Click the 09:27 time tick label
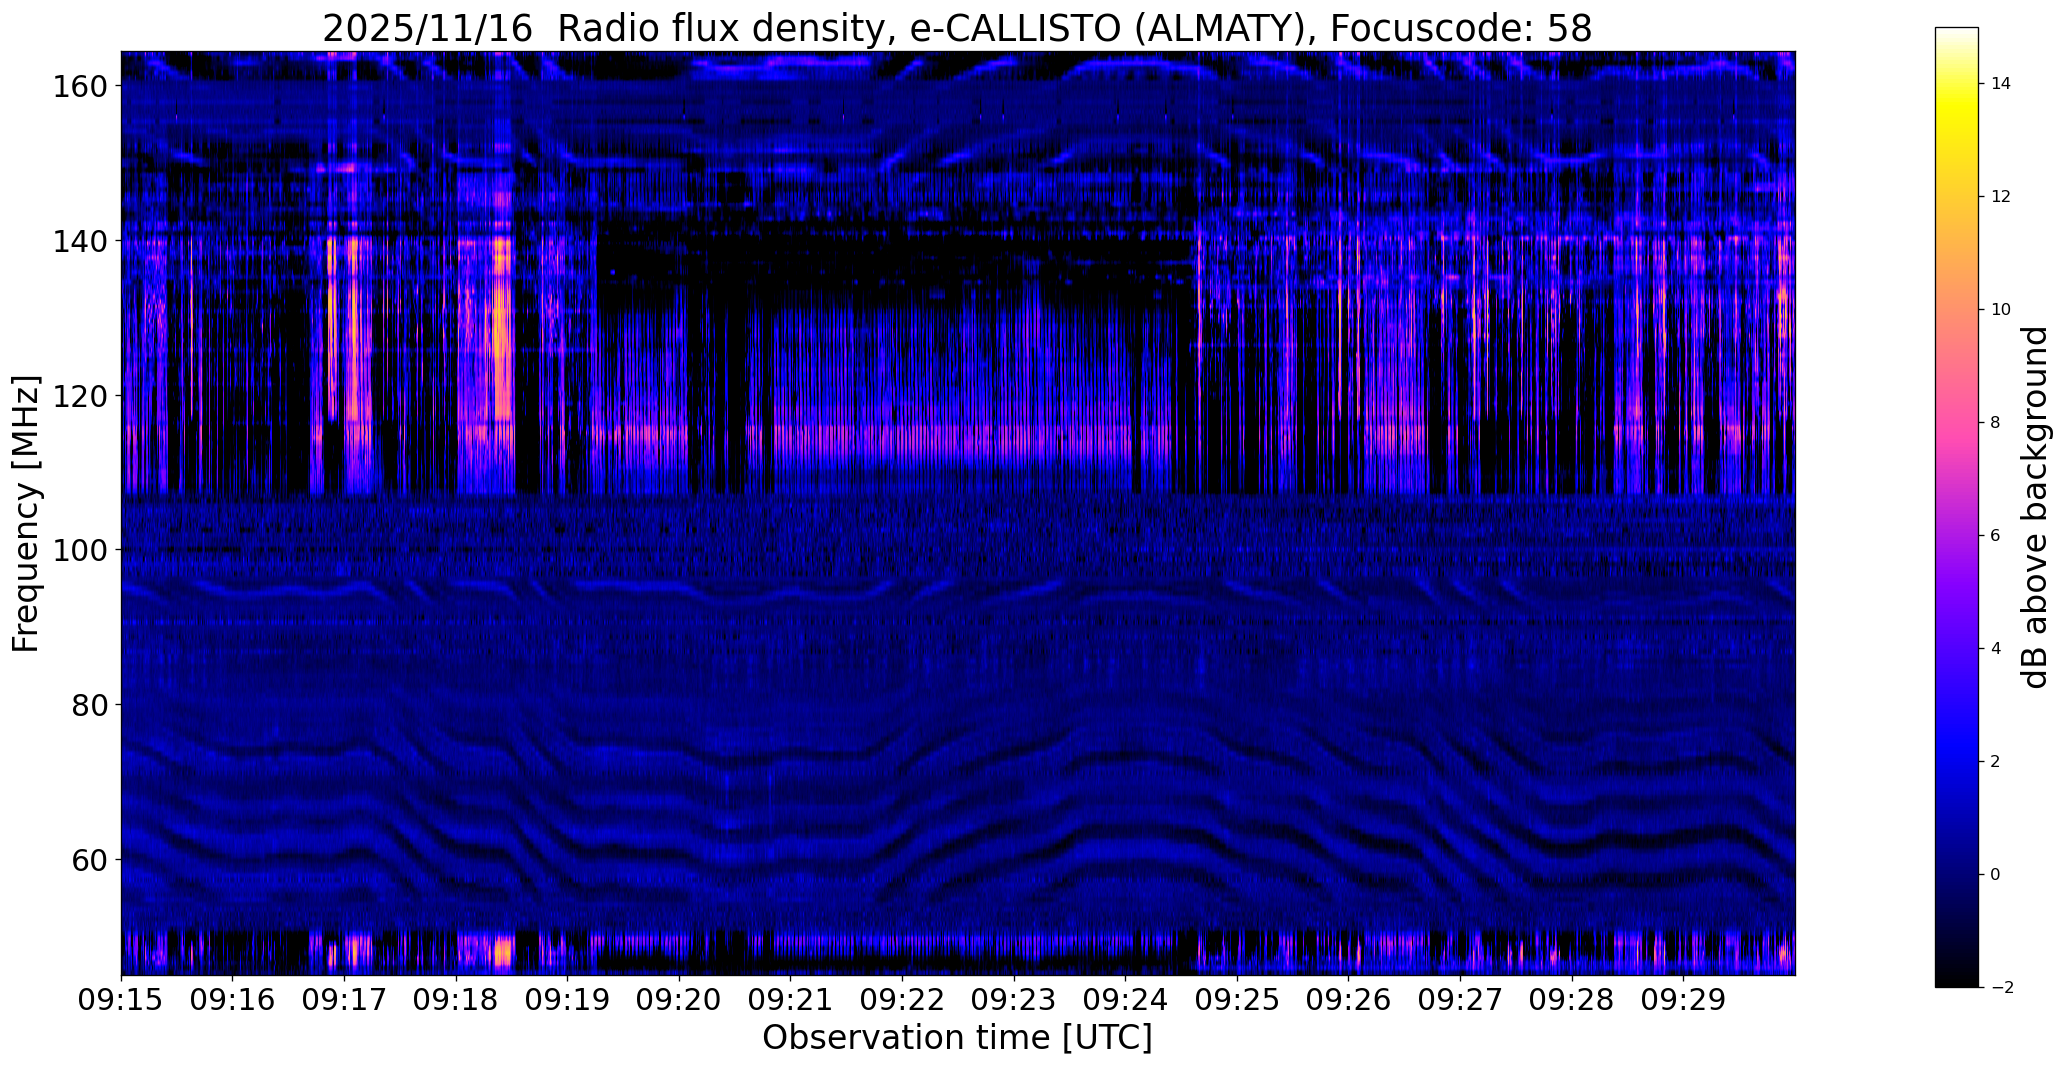 click(1460, 999)
